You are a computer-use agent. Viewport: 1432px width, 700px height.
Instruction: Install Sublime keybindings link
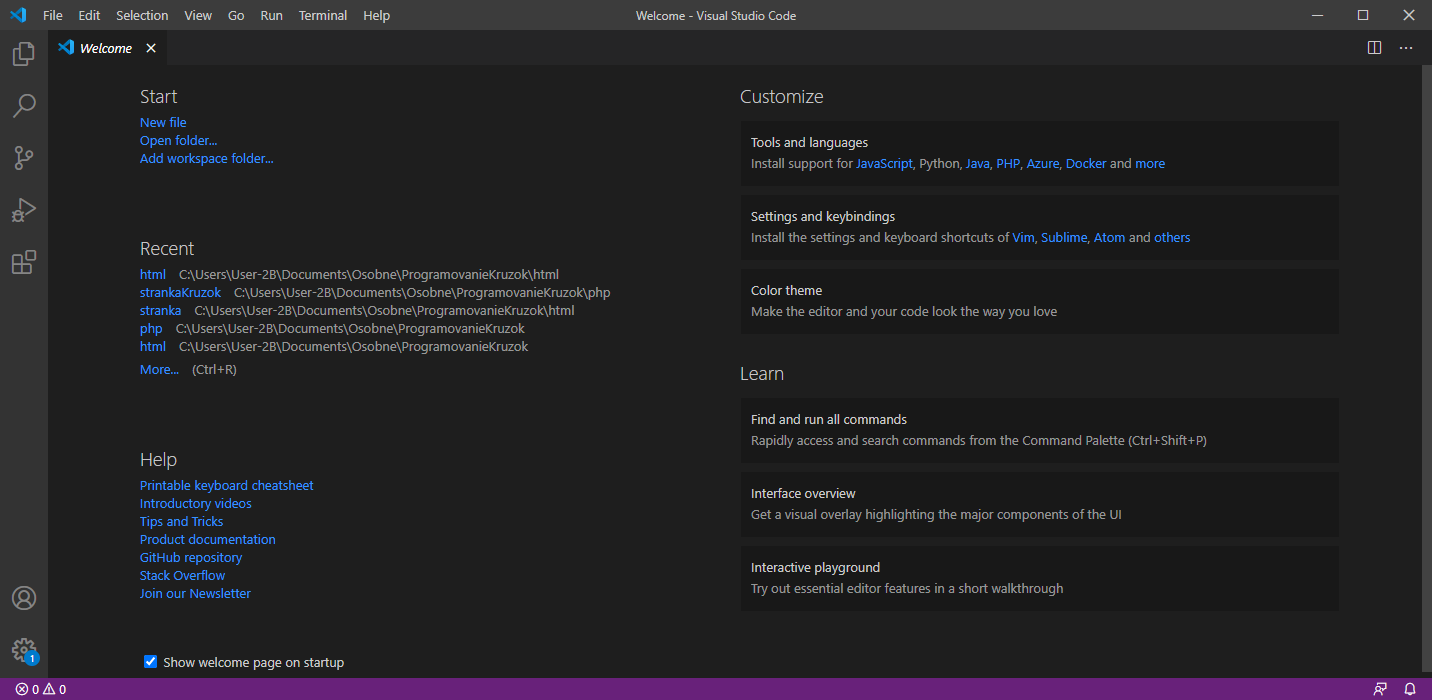pos(1064,238)
